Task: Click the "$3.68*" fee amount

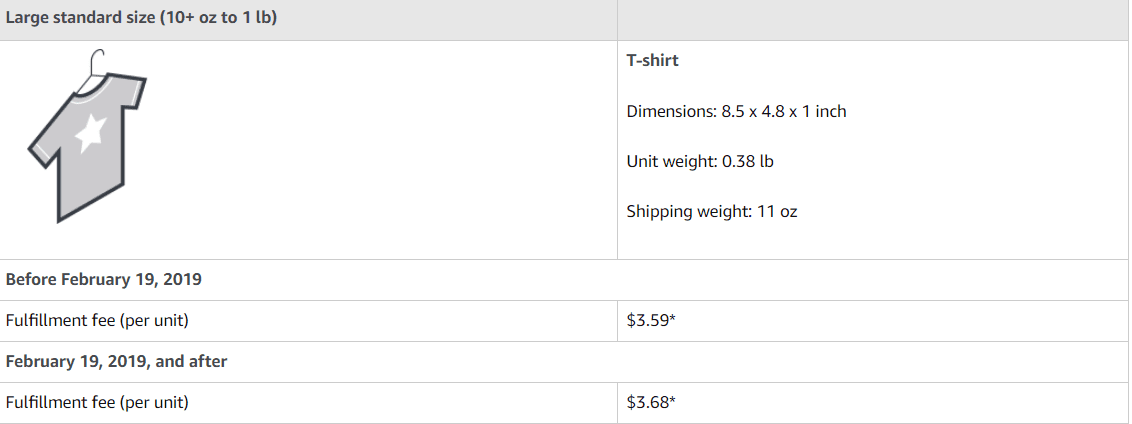Action: coord(650,402)
